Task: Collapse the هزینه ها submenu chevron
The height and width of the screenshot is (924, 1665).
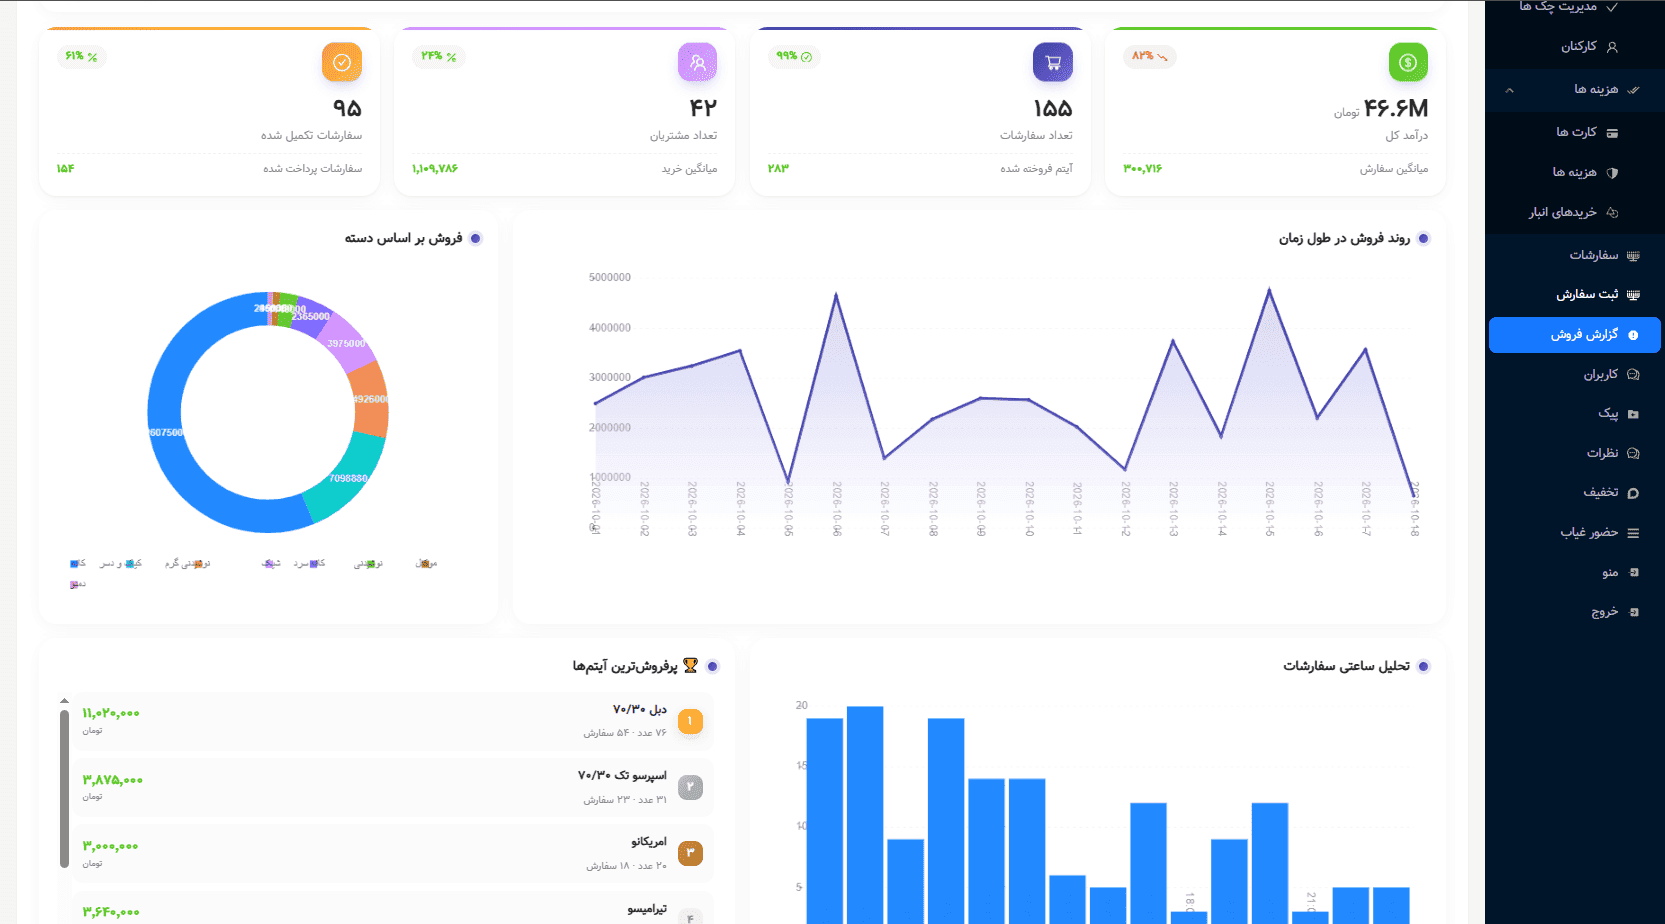Action: (1509, 90)
